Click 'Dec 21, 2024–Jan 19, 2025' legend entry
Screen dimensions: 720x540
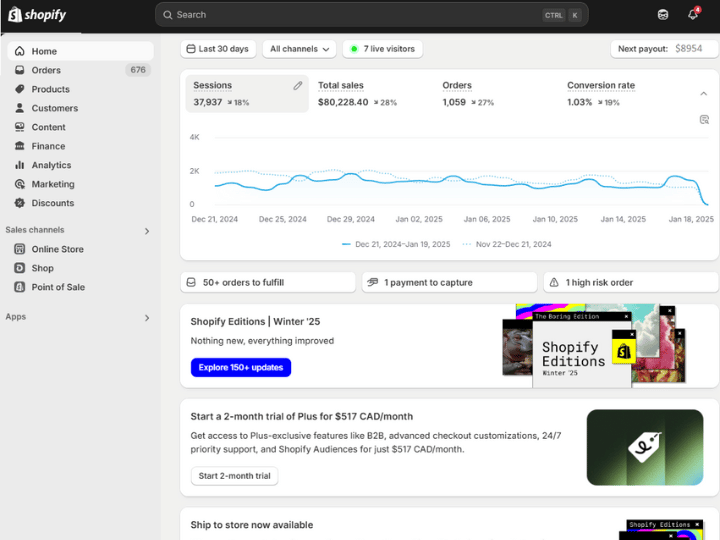point(396,244)
